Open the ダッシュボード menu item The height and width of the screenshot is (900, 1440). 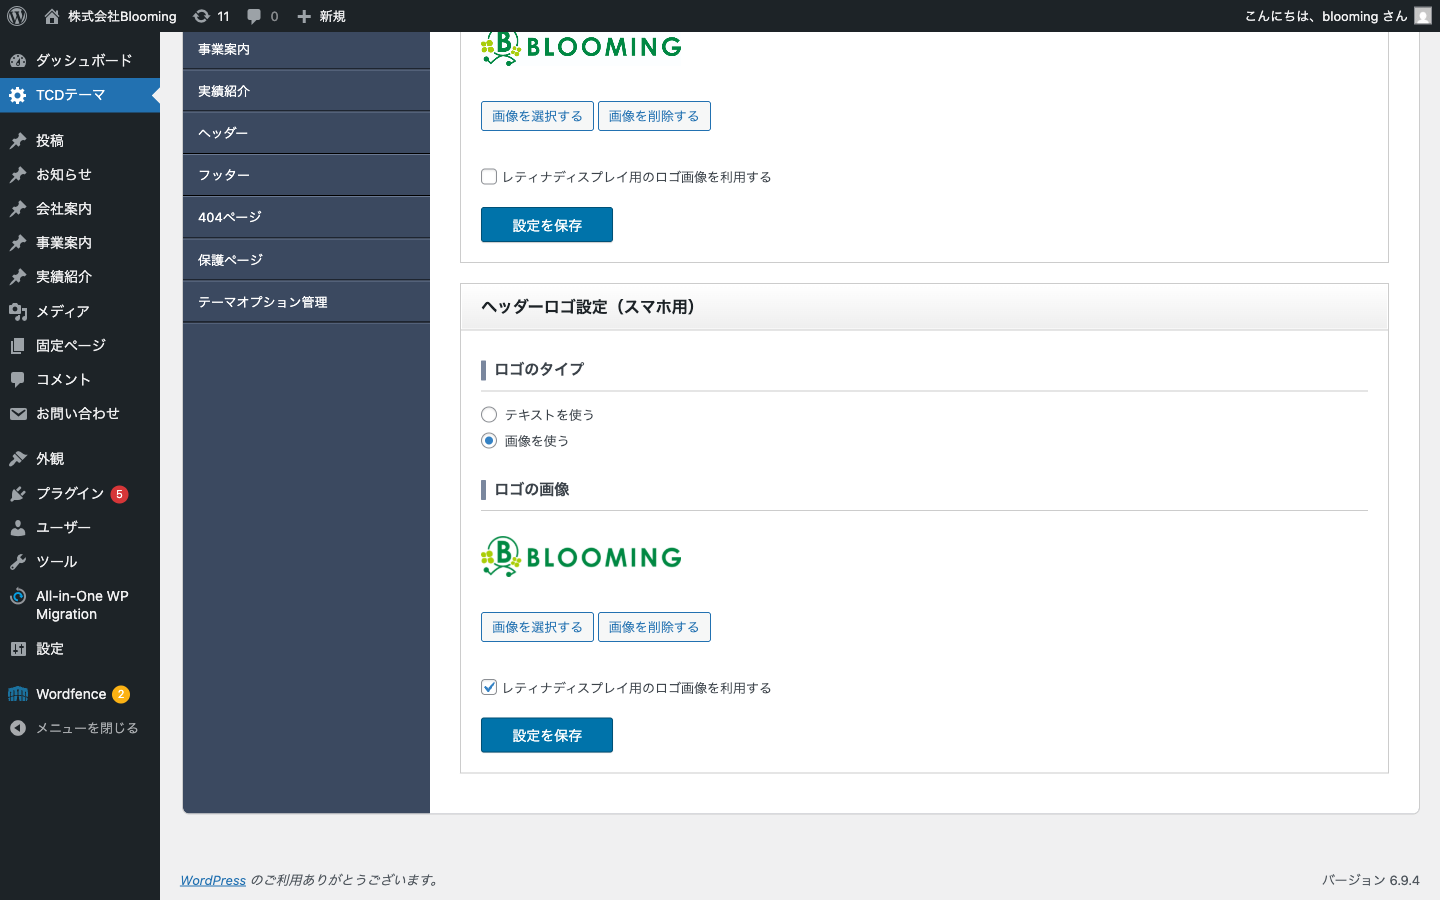[x=80, y=60]
